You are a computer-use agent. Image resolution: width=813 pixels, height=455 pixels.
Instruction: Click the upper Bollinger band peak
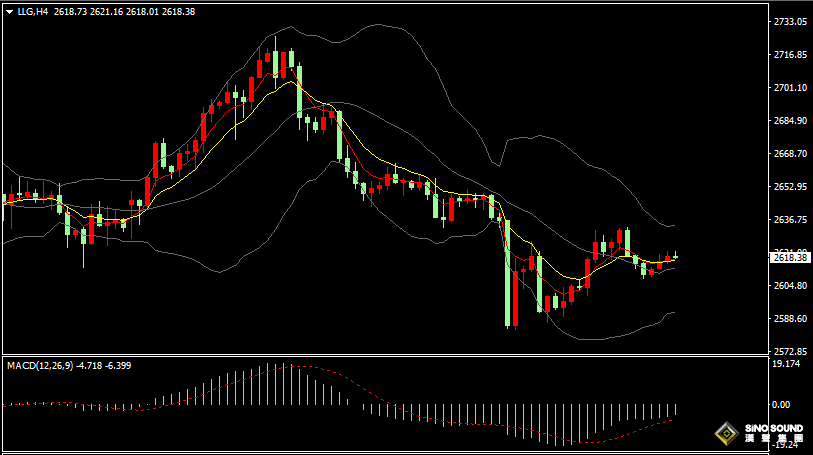coord(380,24)
